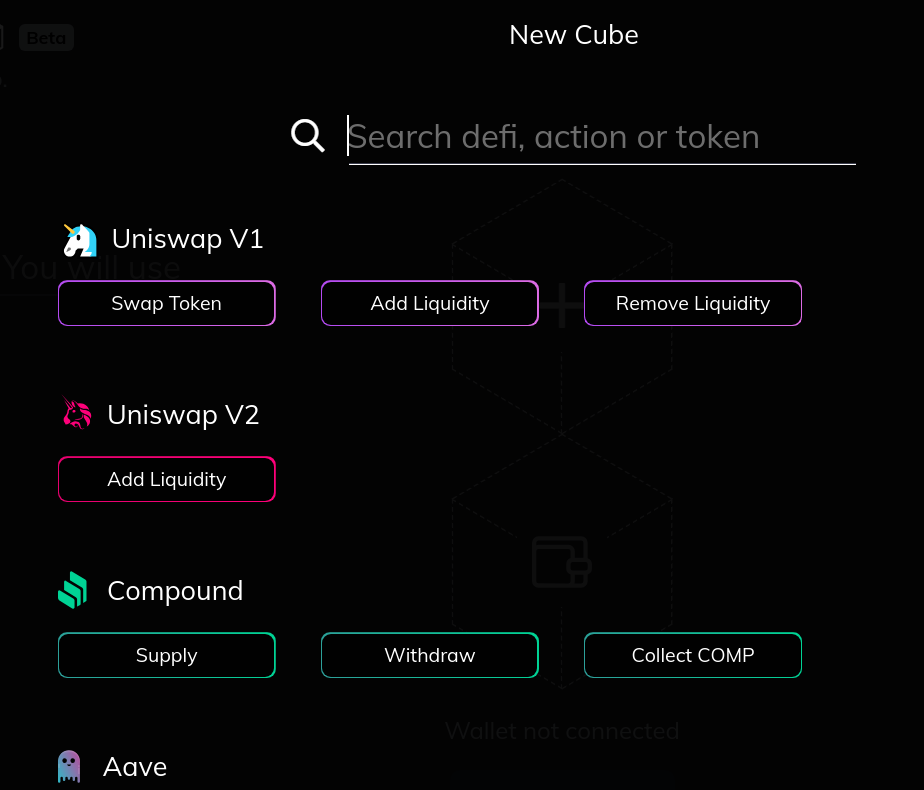Click the magnifying glass search icon

308,135
